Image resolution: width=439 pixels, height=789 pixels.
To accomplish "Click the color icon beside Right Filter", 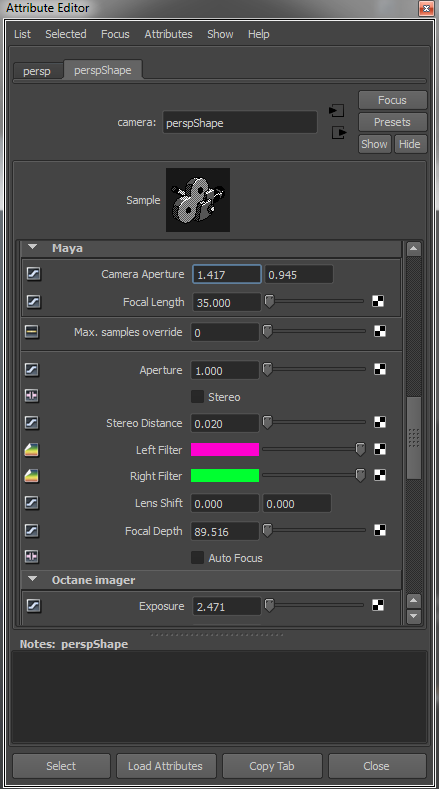I will [x=32, y=476].
